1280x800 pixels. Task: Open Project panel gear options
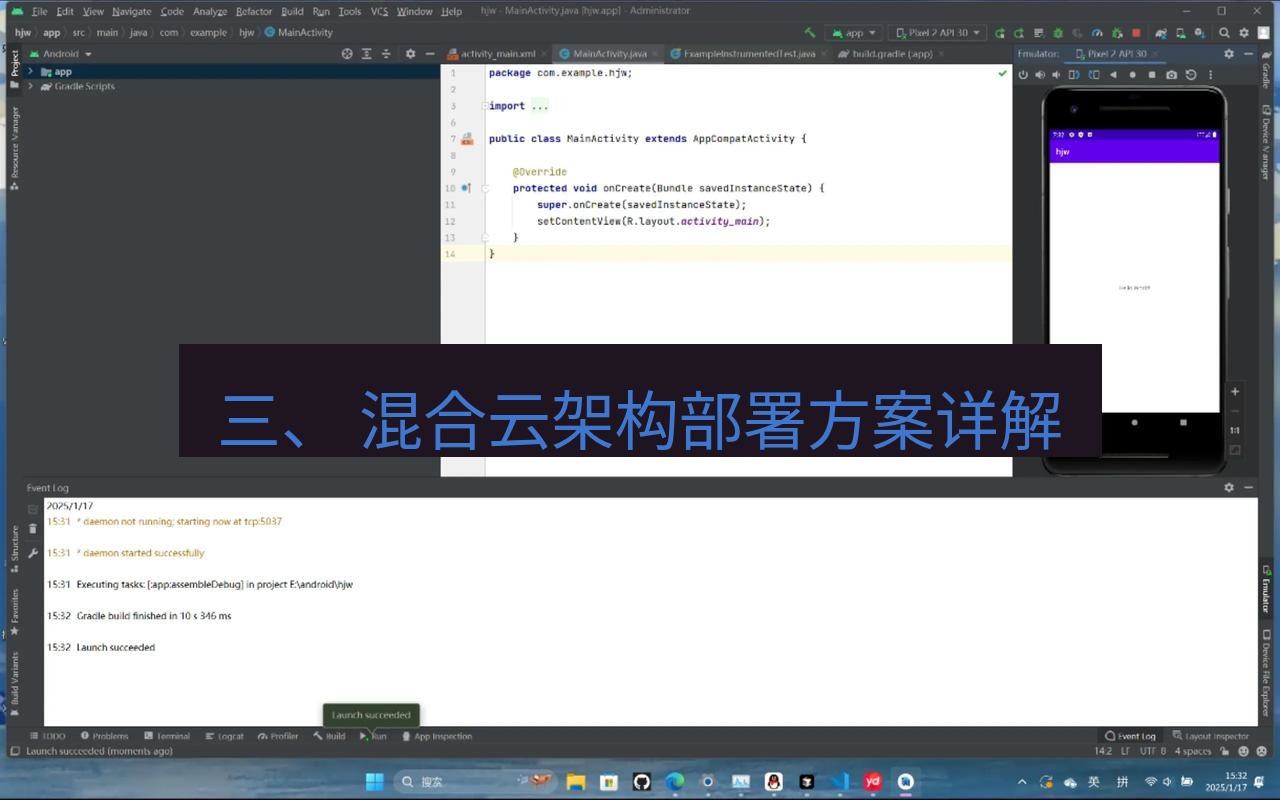coord(410,53)
